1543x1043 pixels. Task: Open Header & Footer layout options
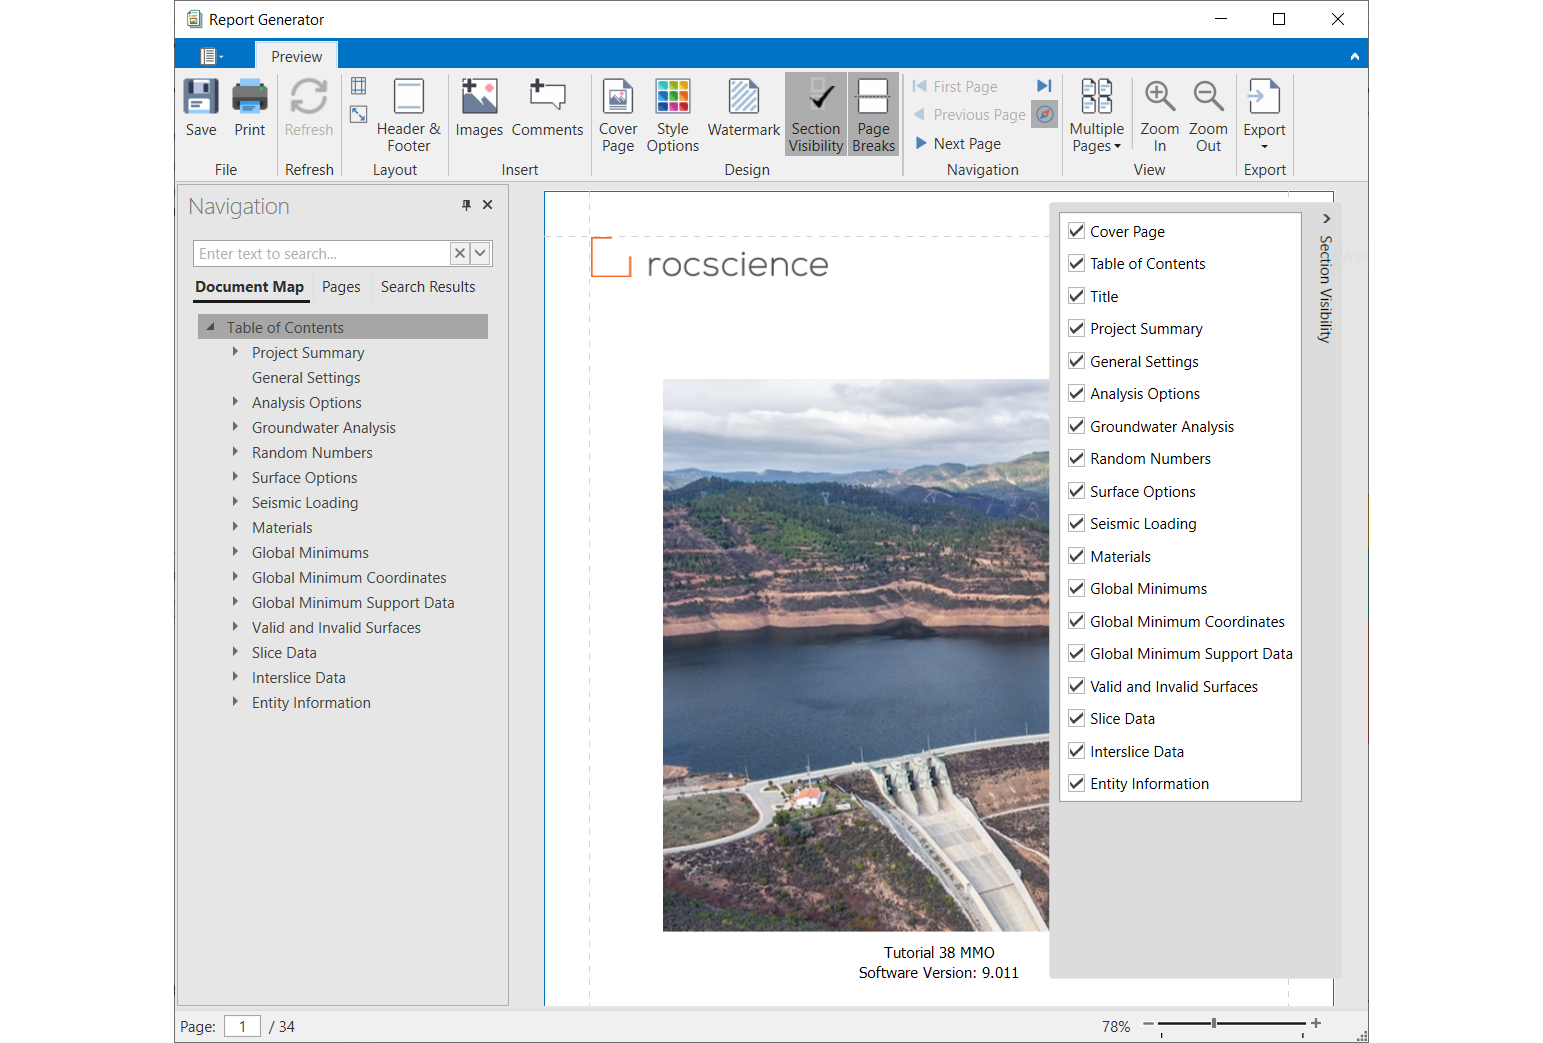pos(408,115)
